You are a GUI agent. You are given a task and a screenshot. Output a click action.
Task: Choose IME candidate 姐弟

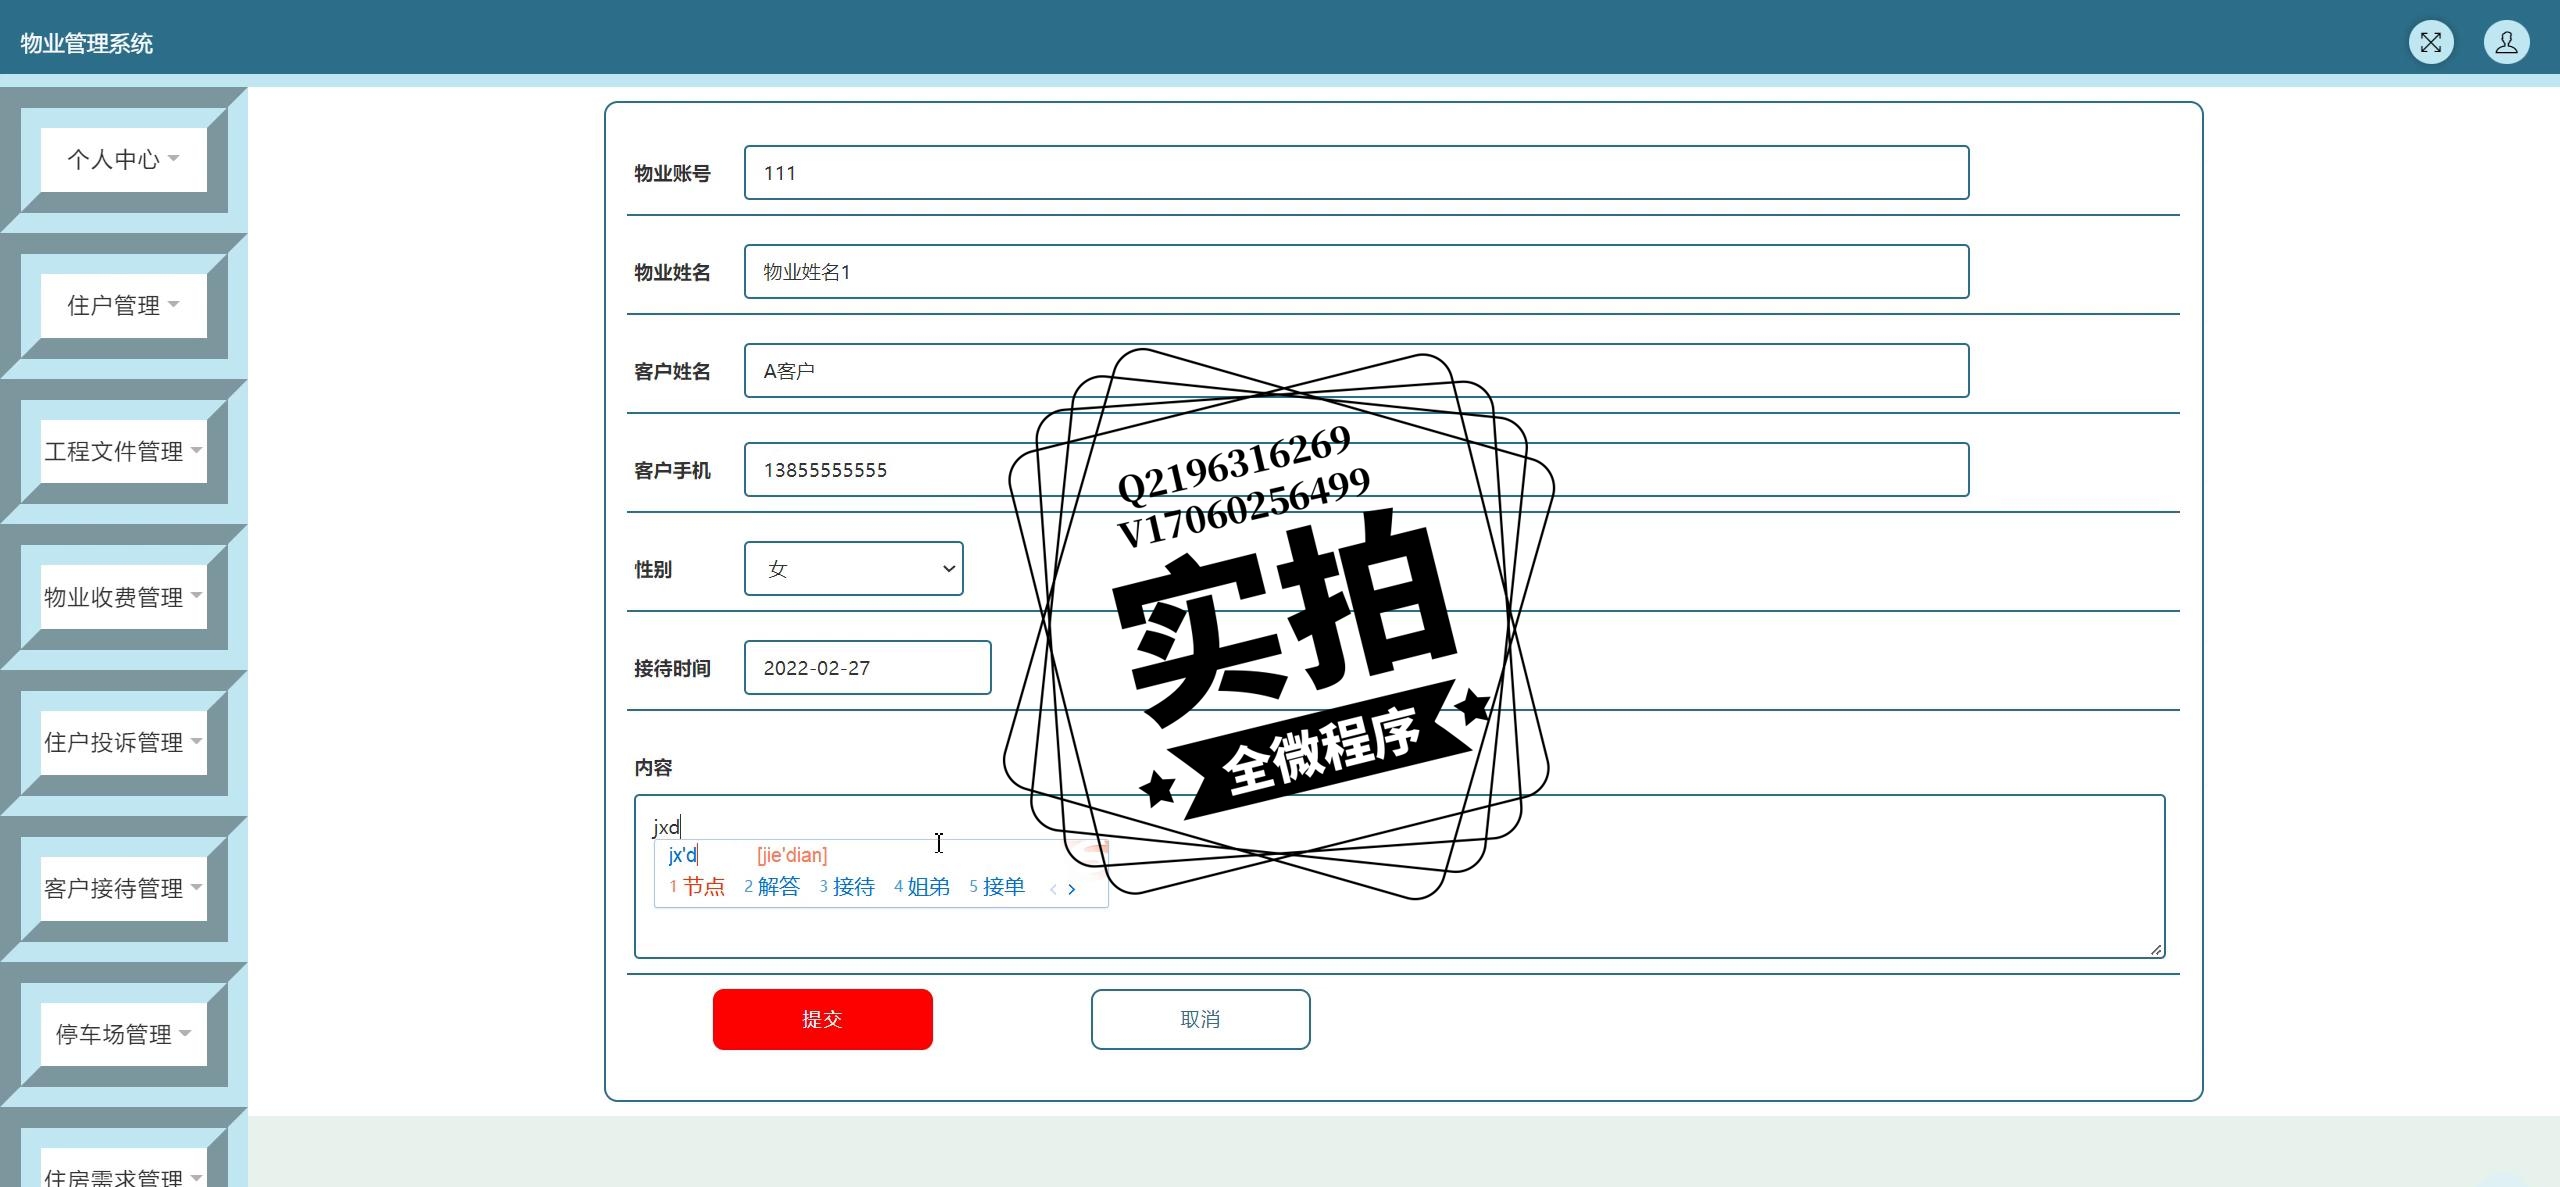(922, 887)
